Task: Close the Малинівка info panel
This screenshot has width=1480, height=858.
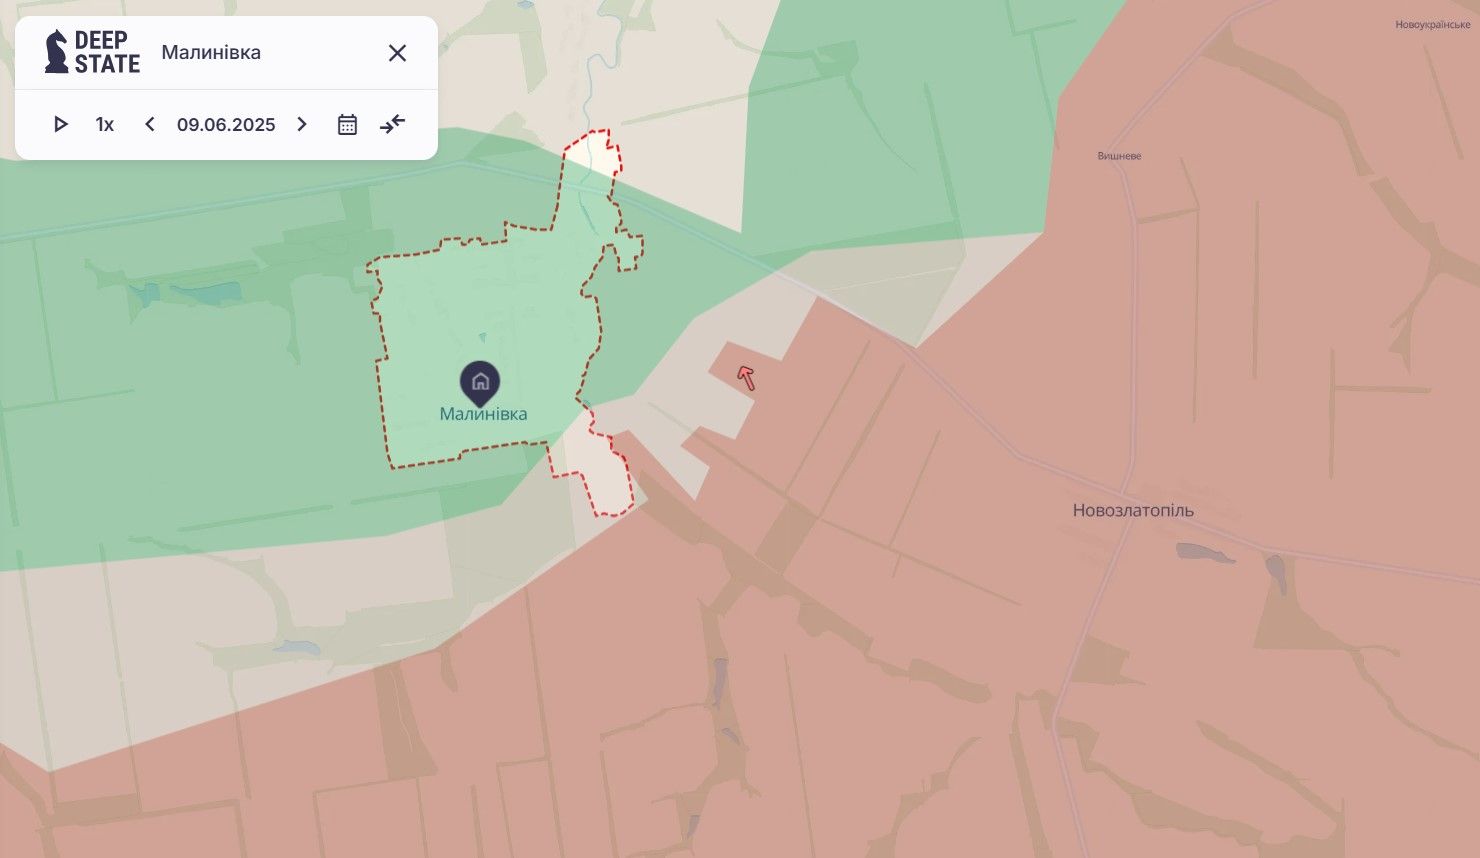Action: click(397, 53)
